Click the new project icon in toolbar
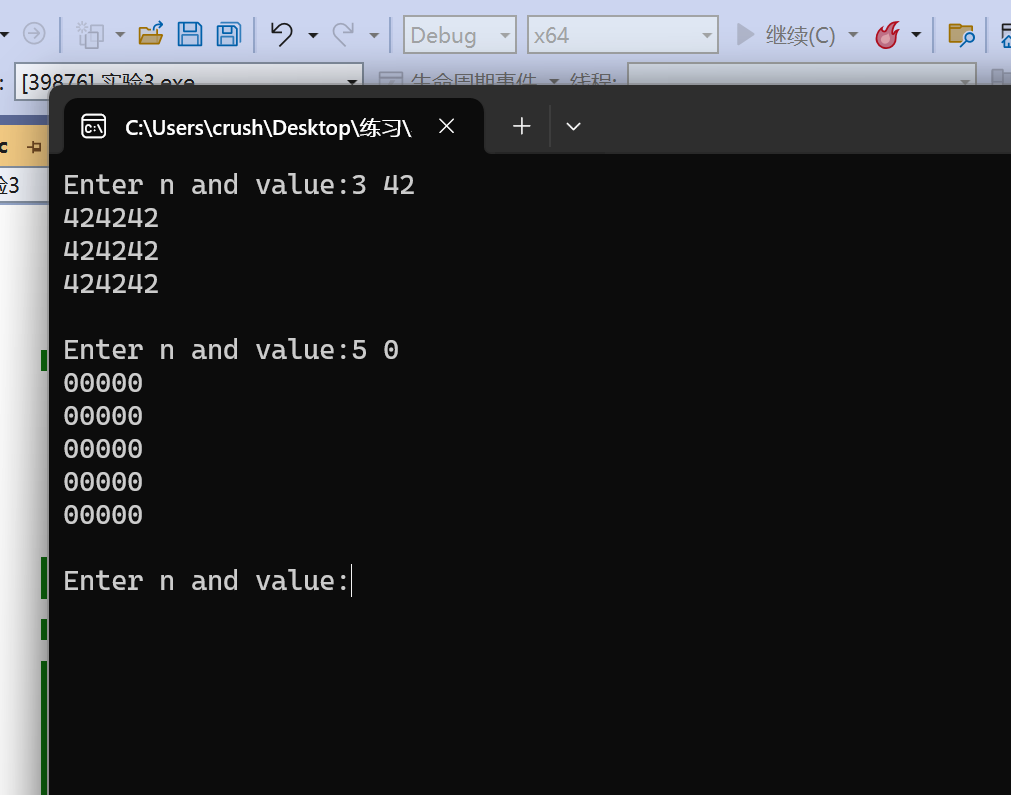This screenshot has height=795, width=1011. [90, 34]
